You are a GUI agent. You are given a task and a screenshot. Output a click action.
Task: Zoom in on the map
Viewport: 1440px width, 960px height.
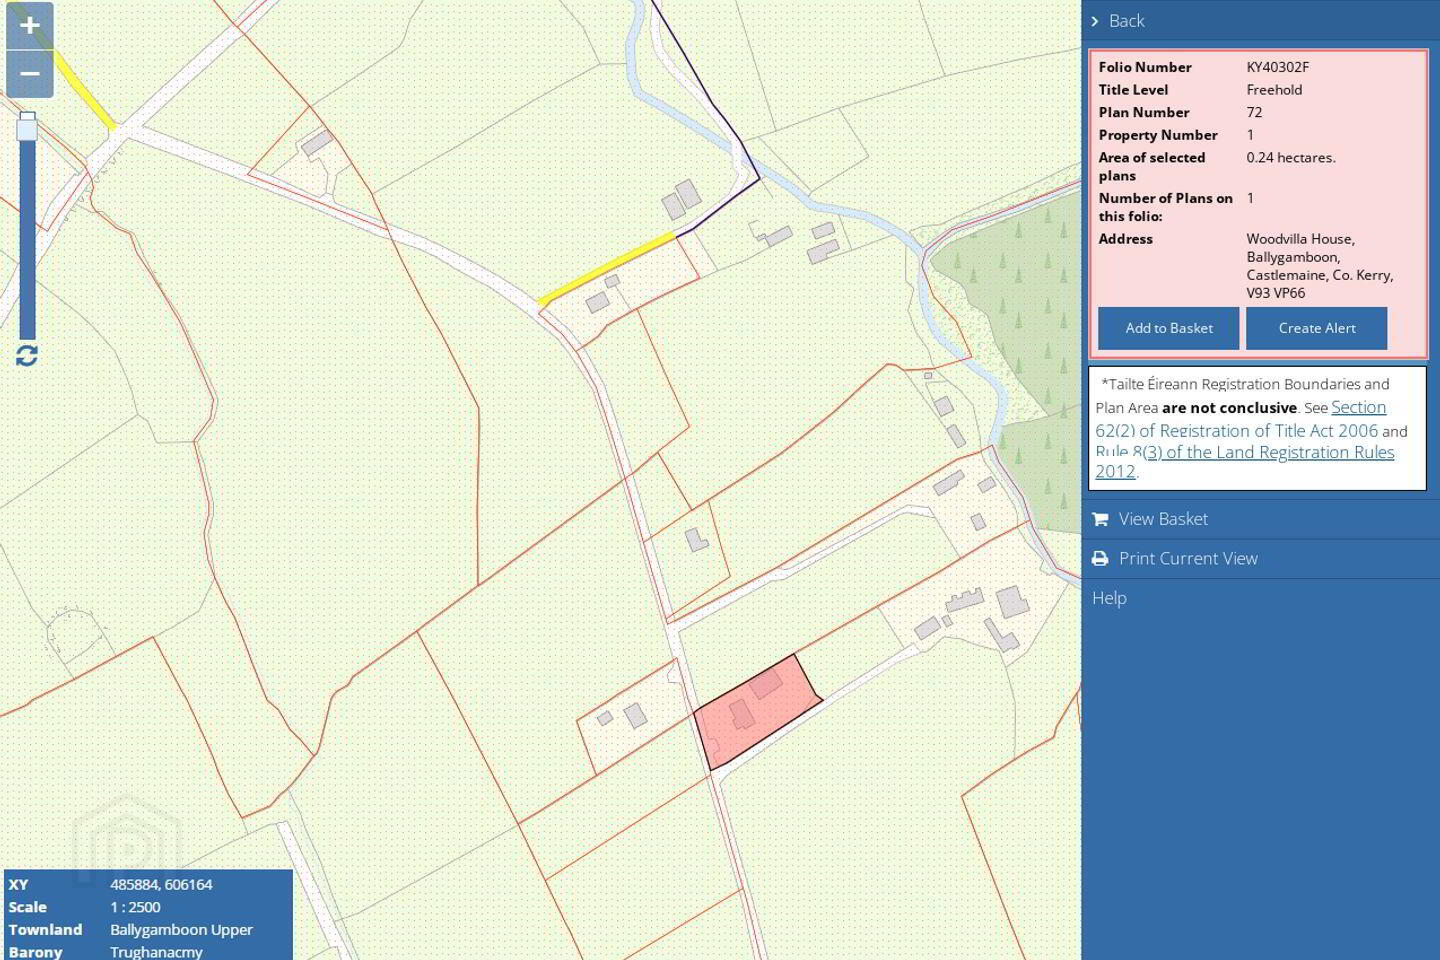pyautogui.click(x=29, y=25)
